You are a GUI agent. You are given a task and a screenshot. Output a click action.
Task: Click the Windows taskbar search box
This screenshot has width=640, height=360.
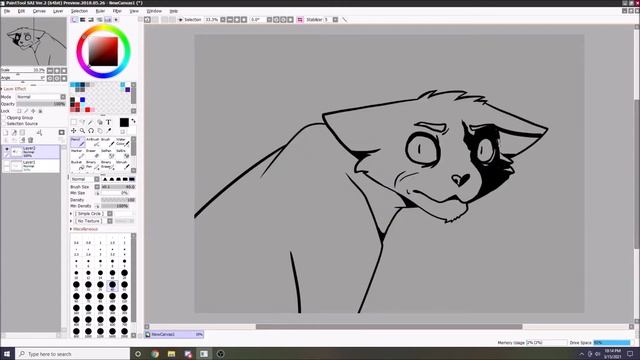pos(73,354)
